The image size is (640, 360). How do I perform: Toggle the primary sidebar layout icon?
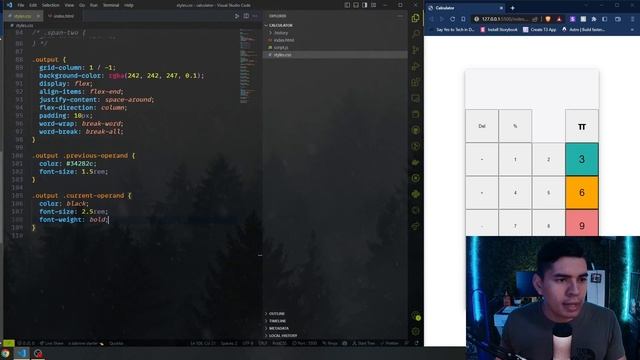(347, 5)
